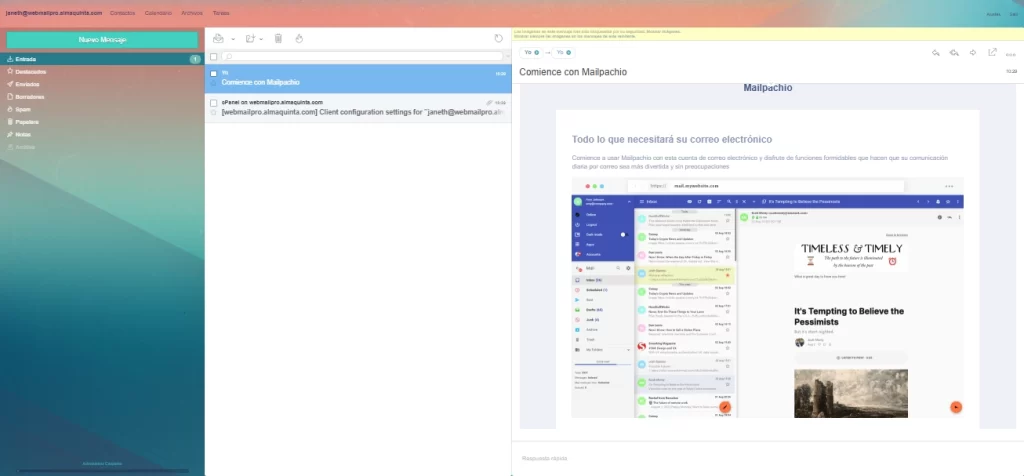Mark message as spam with the flame icon
The height and width of the screenshot is (476, 1024).
tap(299, 39)
